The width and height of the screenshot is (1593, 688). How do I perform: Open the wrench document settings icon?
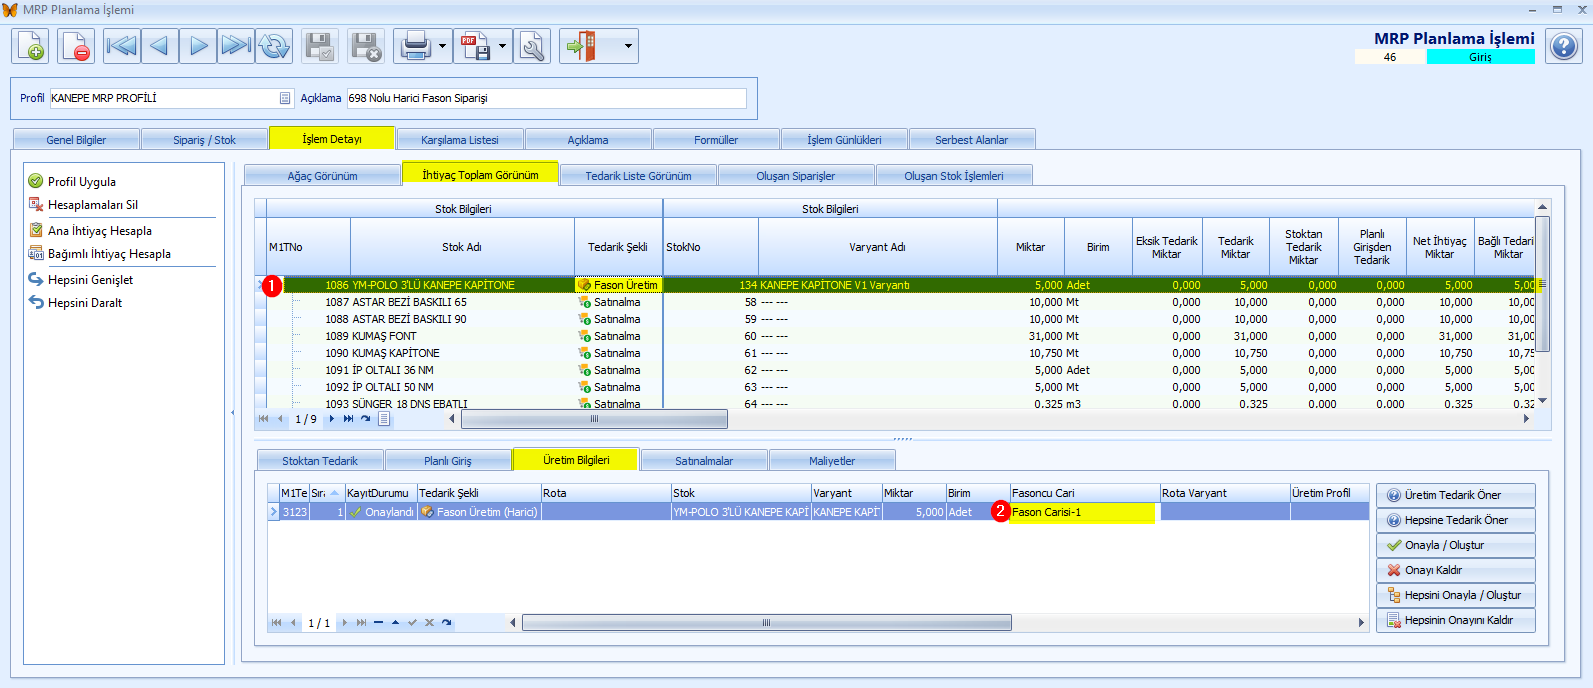point(532,46)
